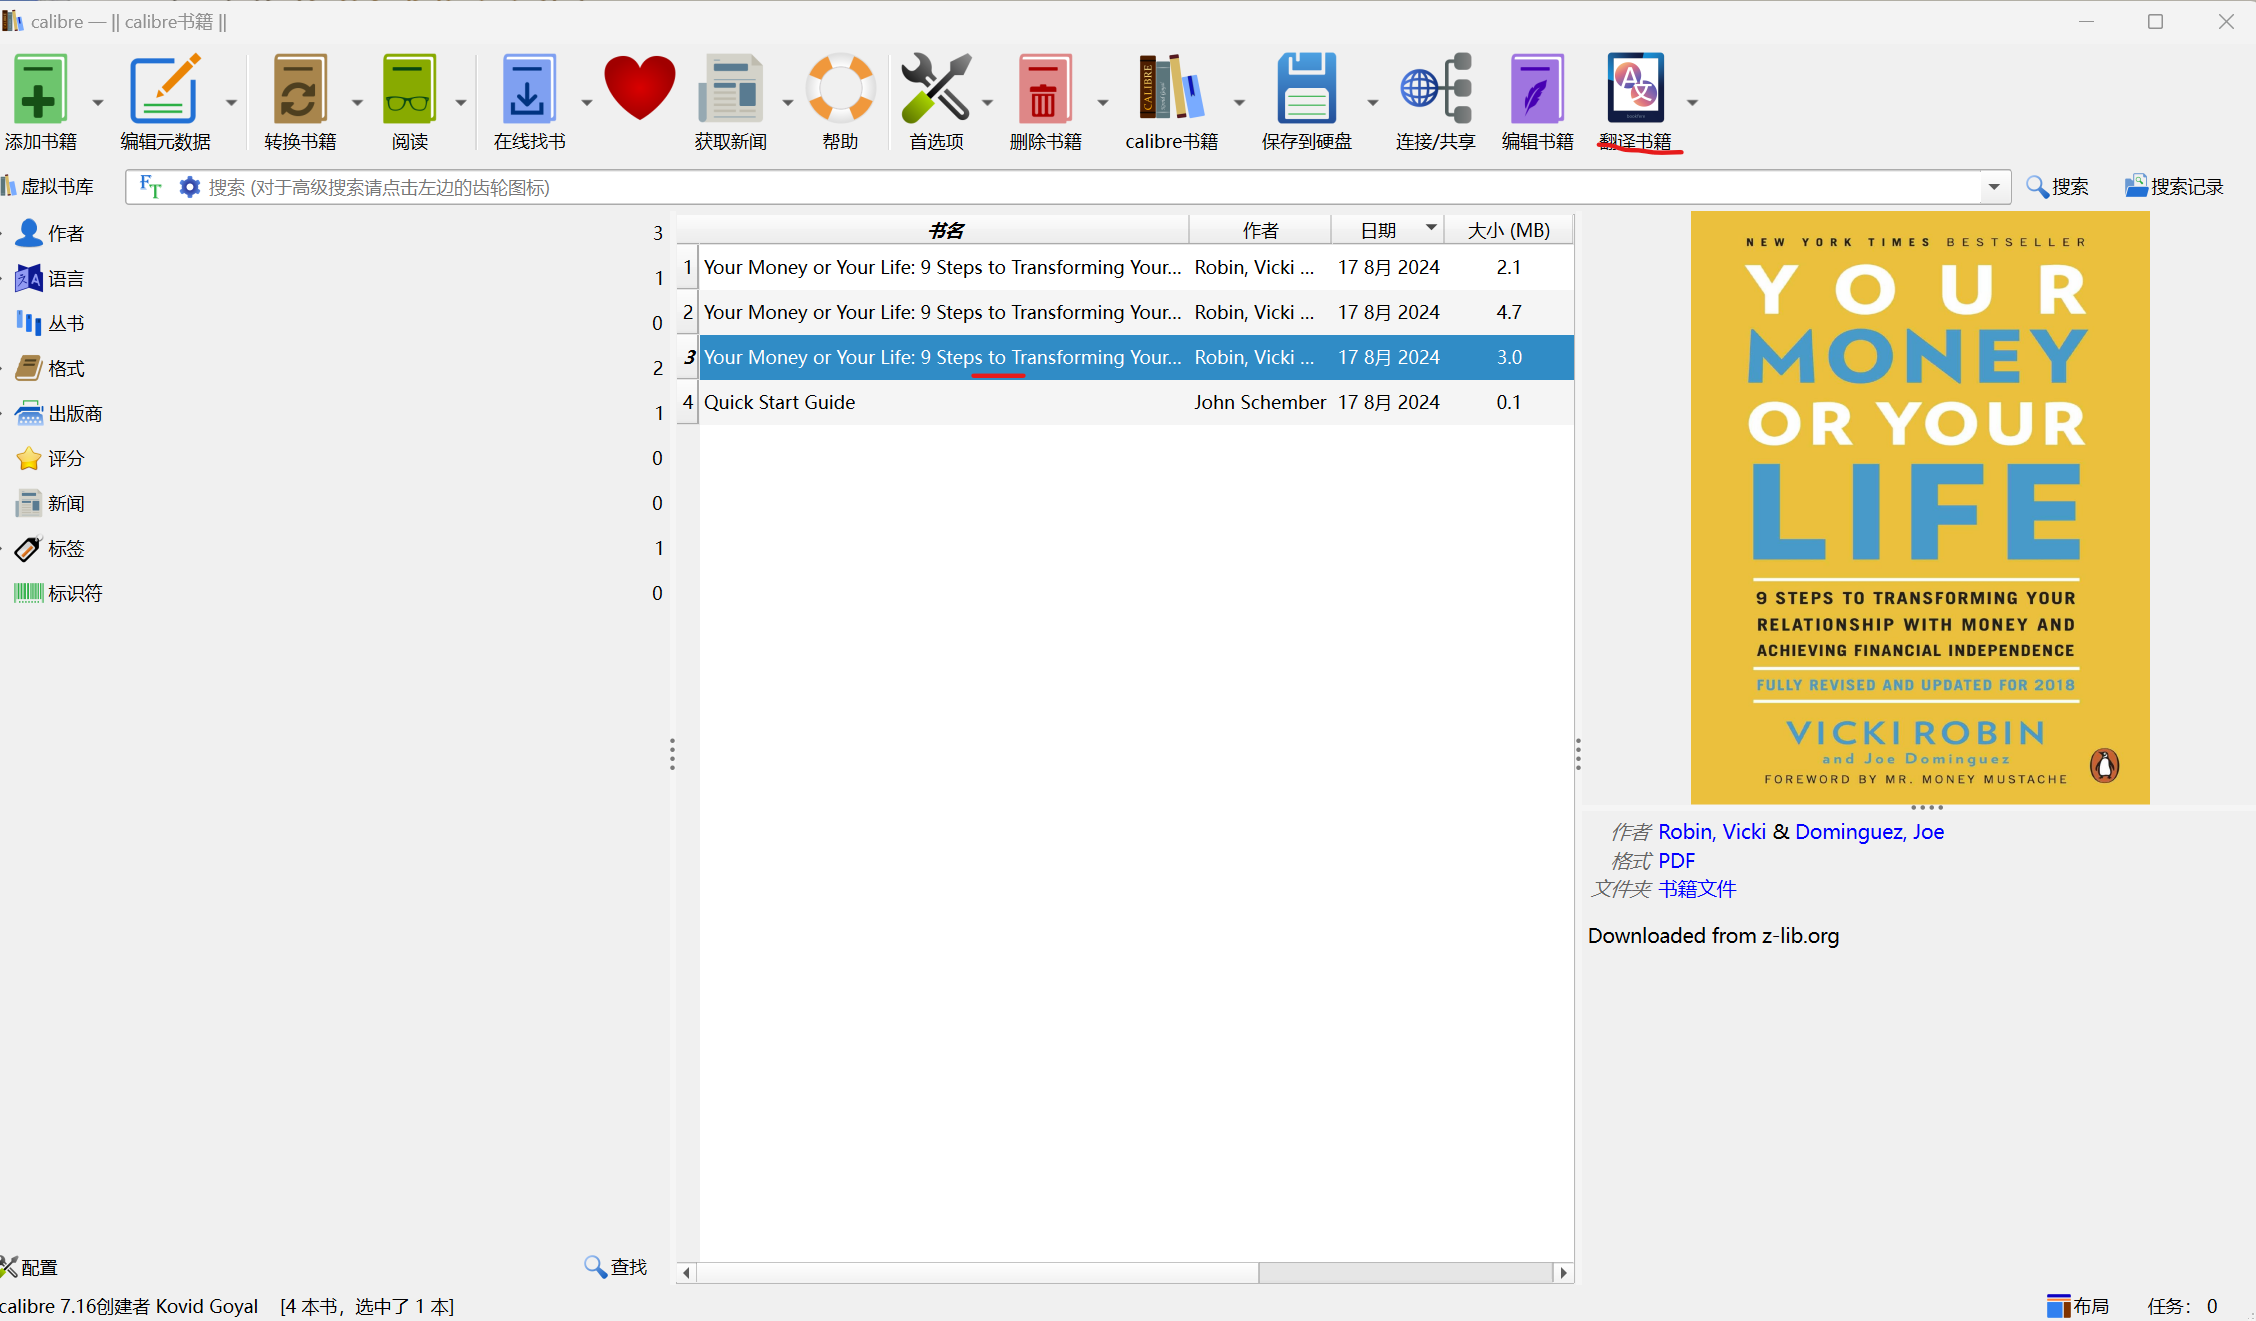Image resolution: width=2256 pixels, height=1321 pixels.
Task: Expand 翻译书籍 dropdown arrow
Action: pyautogui.click(x=1692, y=102)
